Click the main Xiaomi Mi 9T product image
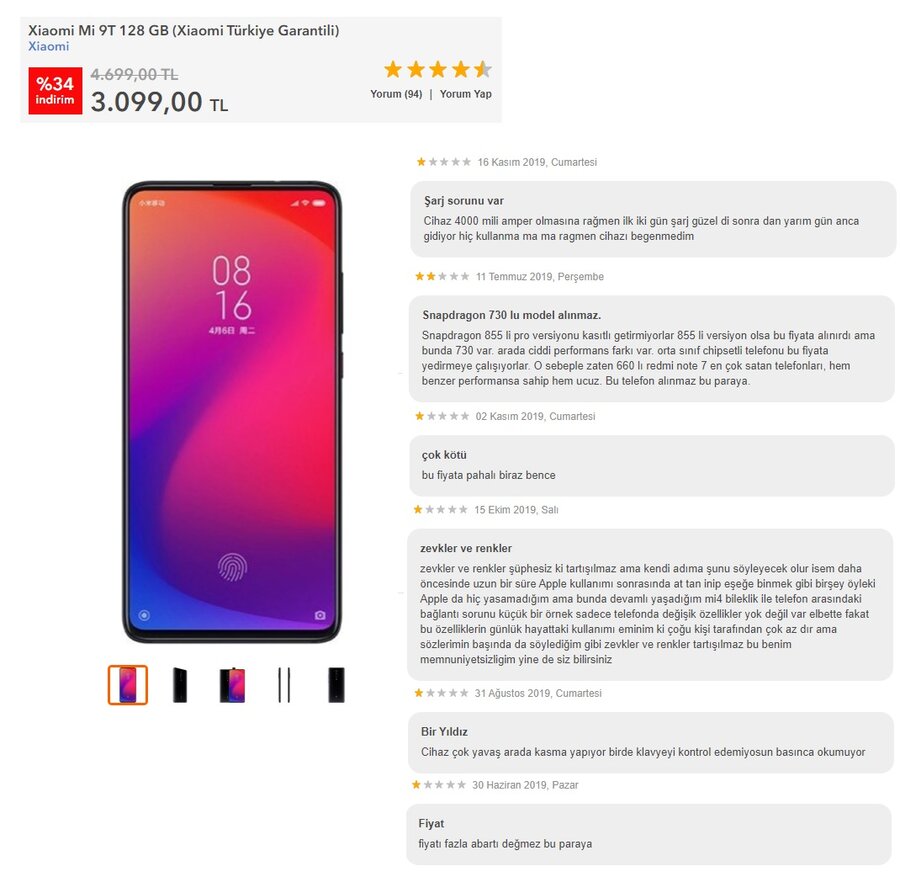Viewport: 900px width, 877px height. pos(232,412)
